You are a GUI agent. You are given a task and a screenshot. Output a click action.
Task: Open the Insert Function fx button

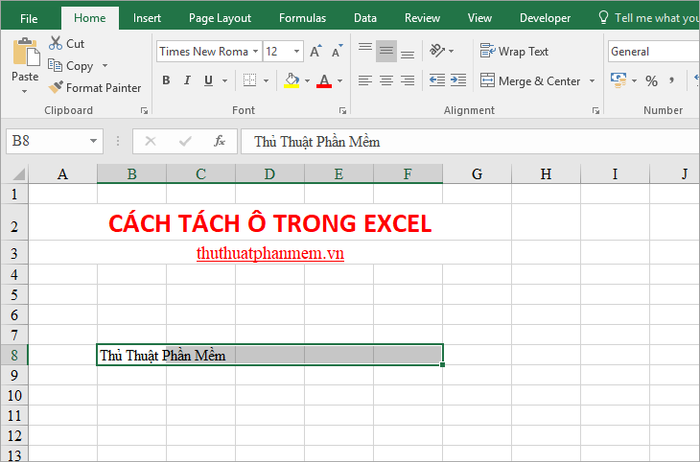(219, 141)
